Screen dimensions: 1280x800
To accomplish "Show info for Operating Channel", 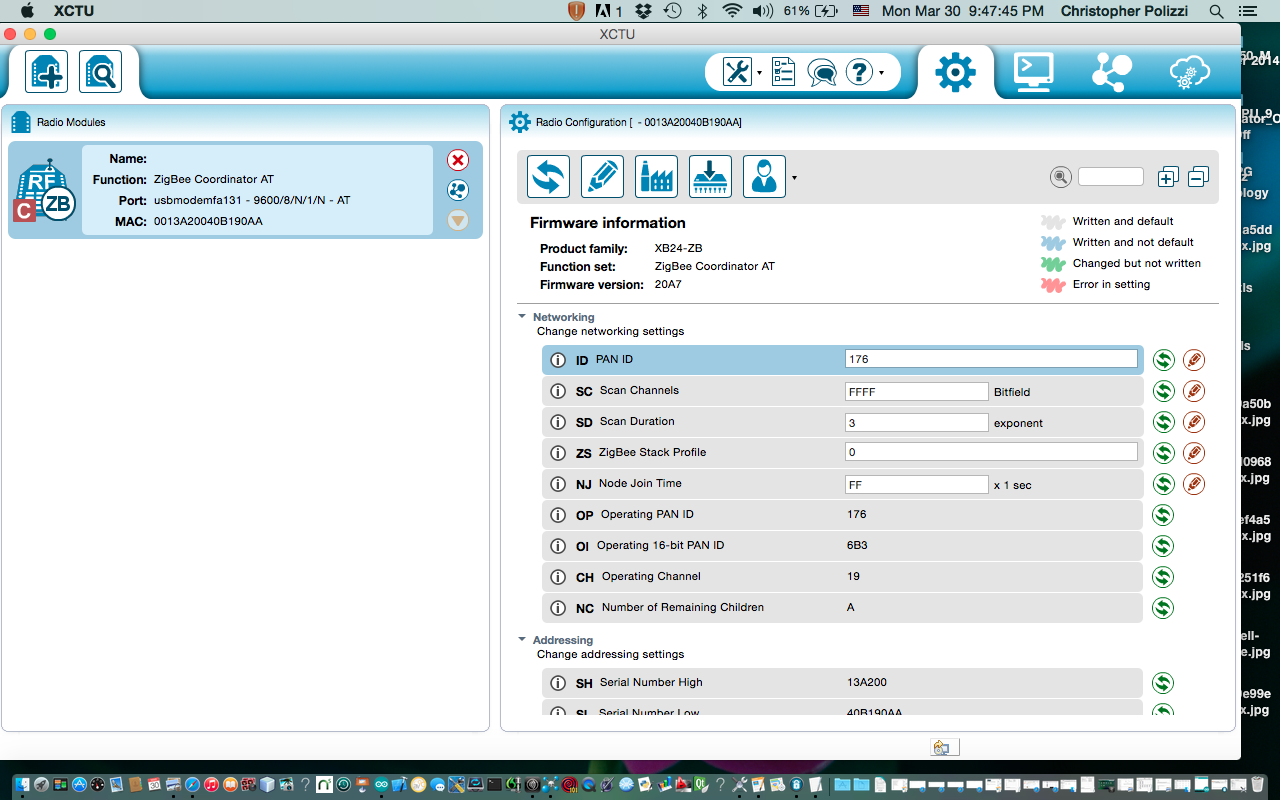I will pyautogui.click(x=558, y=577).
